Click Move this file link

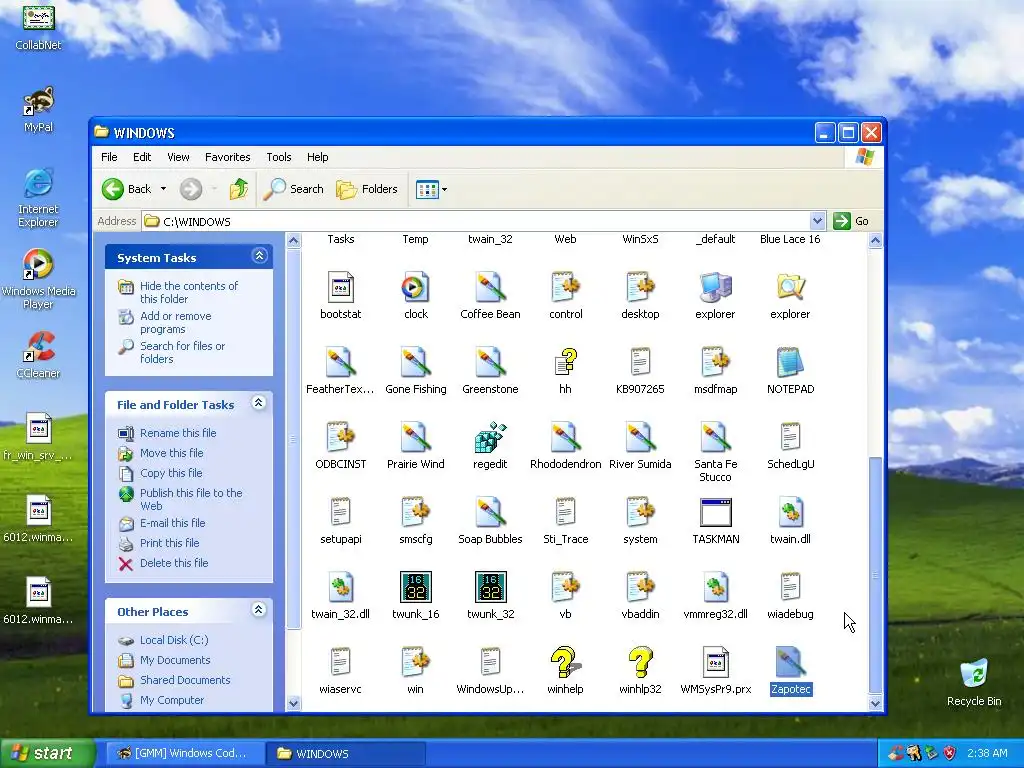click(171, 453)
